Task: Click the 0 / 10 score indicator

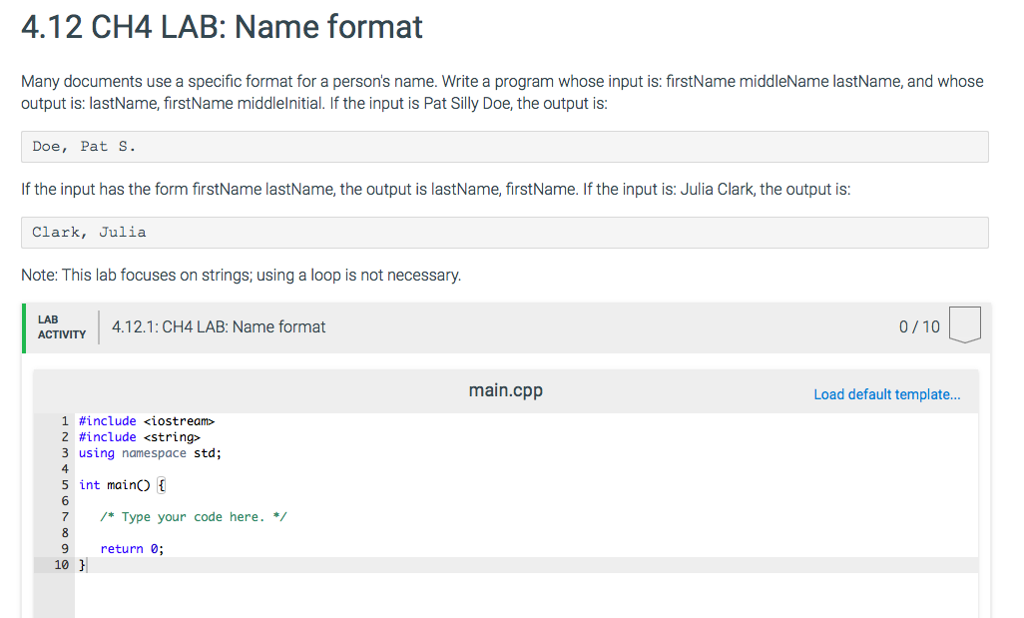Action: click(918, 326)
